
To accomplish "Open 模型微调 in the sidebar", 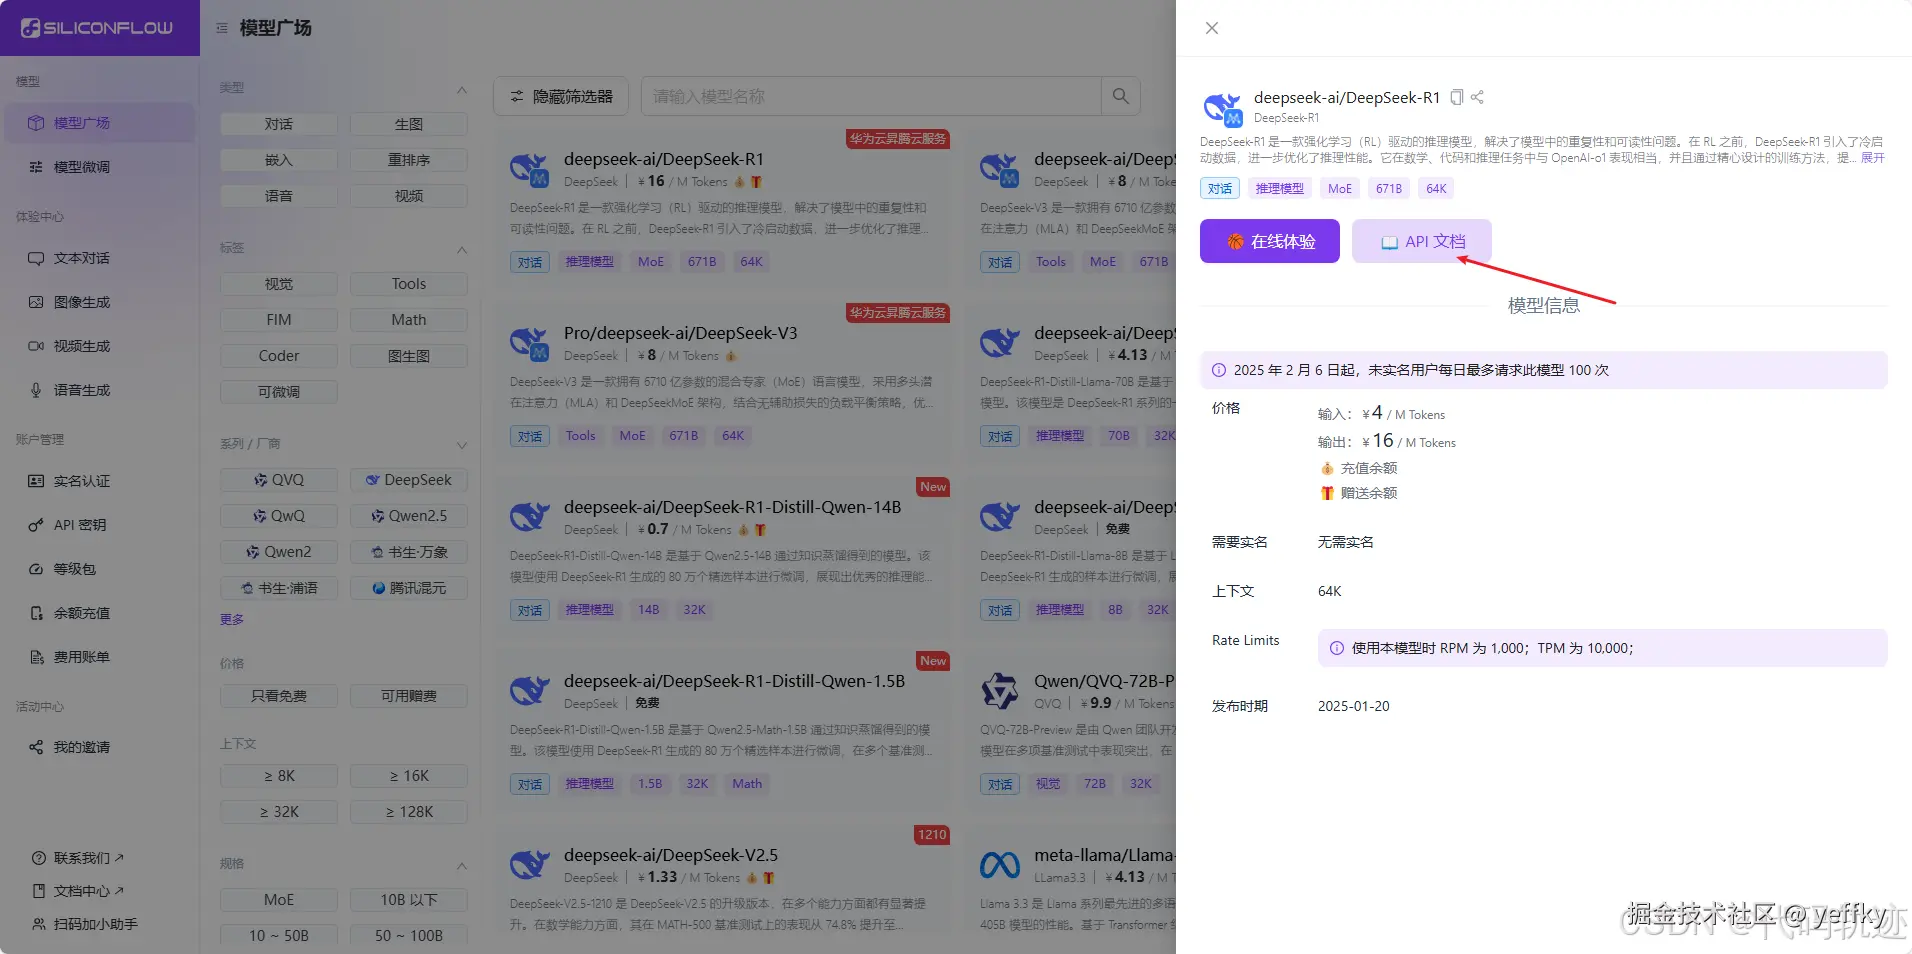I will coord(98,167).
